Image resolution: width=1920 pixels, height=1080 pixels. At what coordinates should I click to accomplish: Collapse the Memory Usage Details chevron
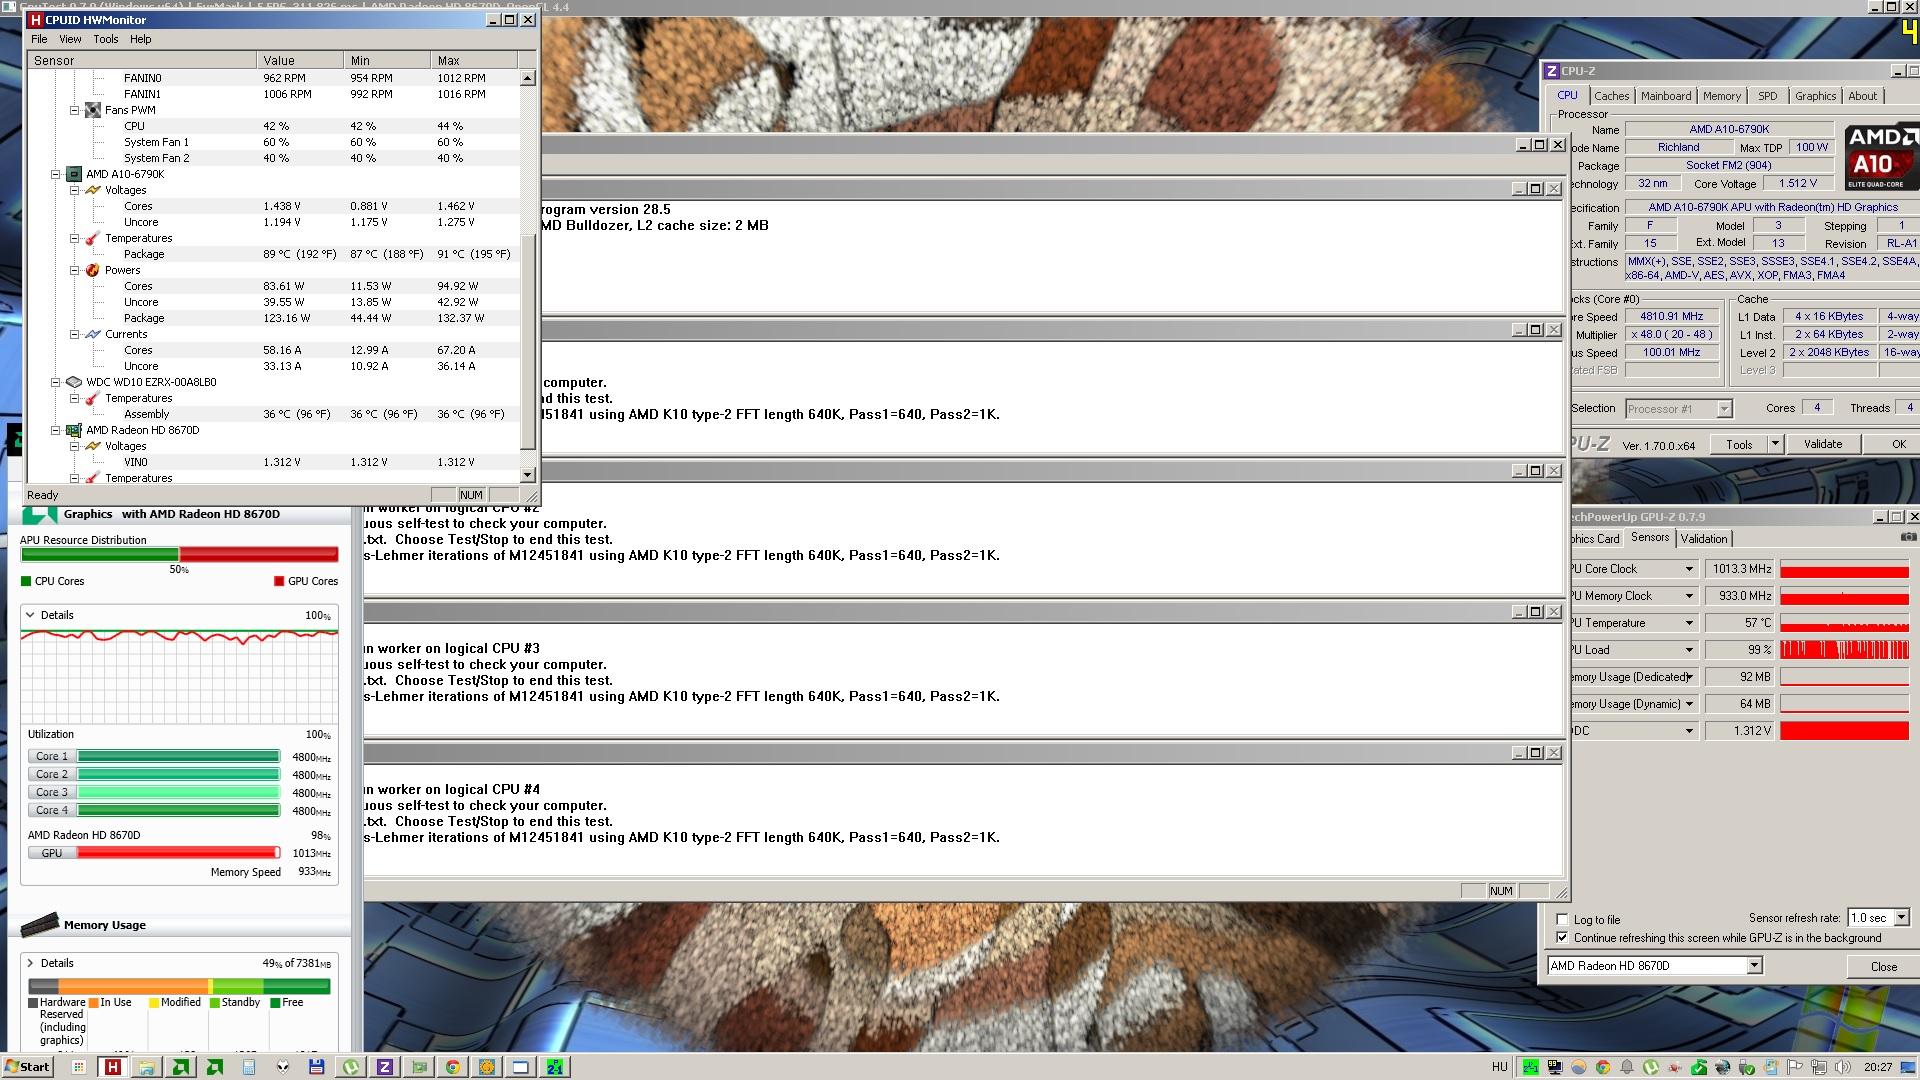click(x=30, y=963)
